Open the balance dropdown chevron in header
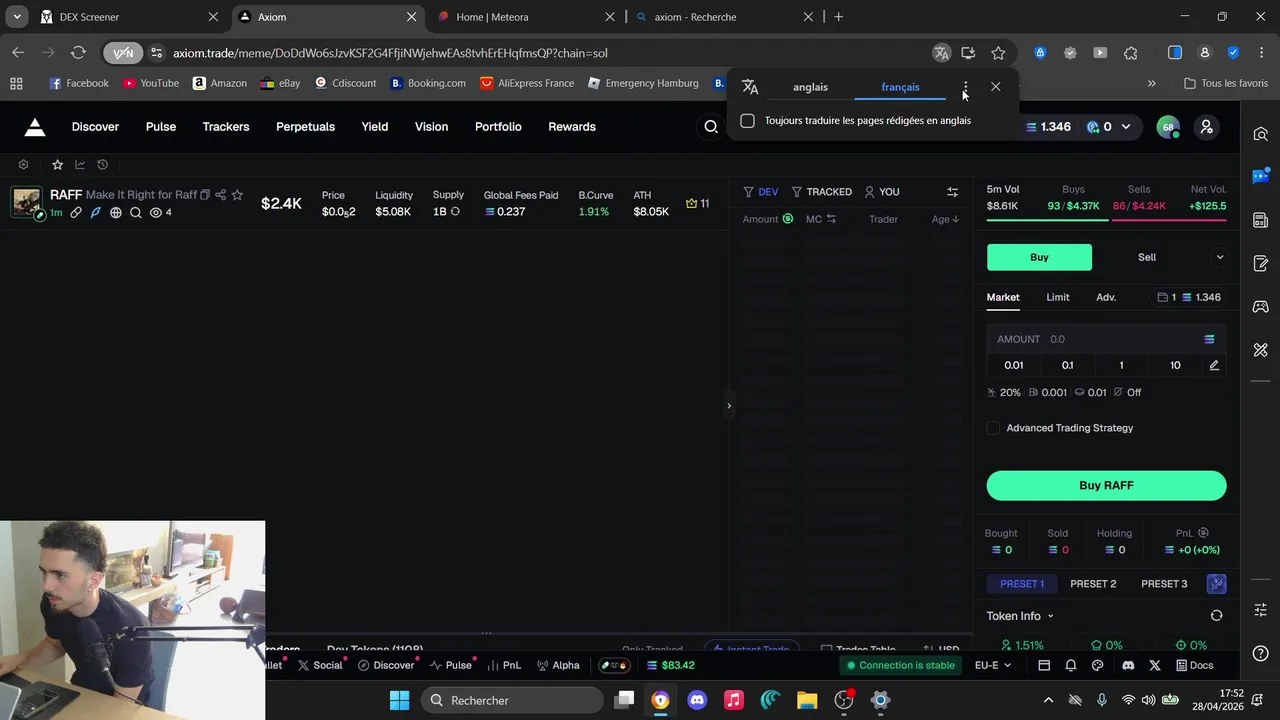The width and height of the screenshot is (1280, 720). point(1125,127)
